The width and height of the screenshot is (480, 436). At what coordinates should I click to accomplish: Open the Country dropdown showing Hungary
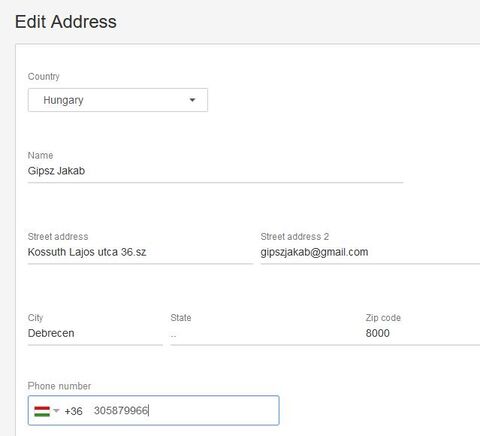pos(118,100)
